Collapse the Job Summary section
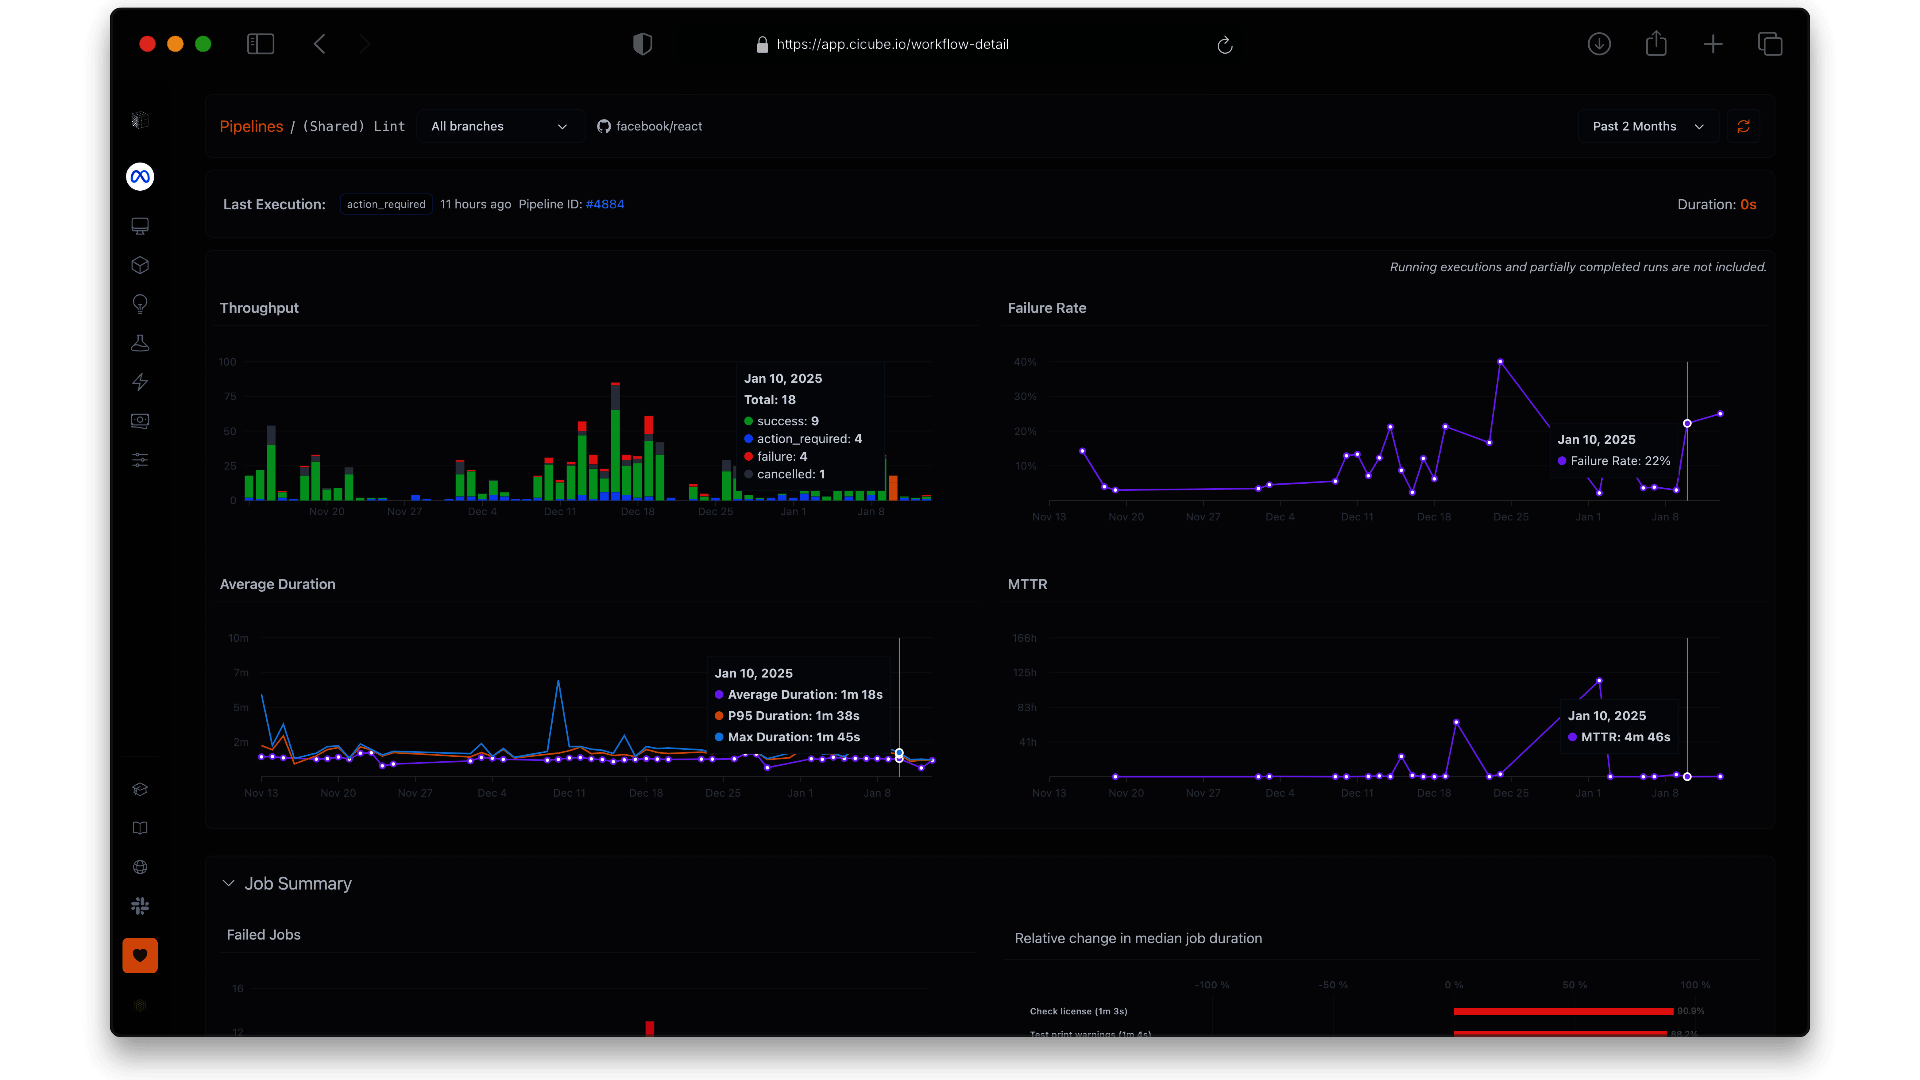This screenshot has height=1080, width=1920. point(229,883)
